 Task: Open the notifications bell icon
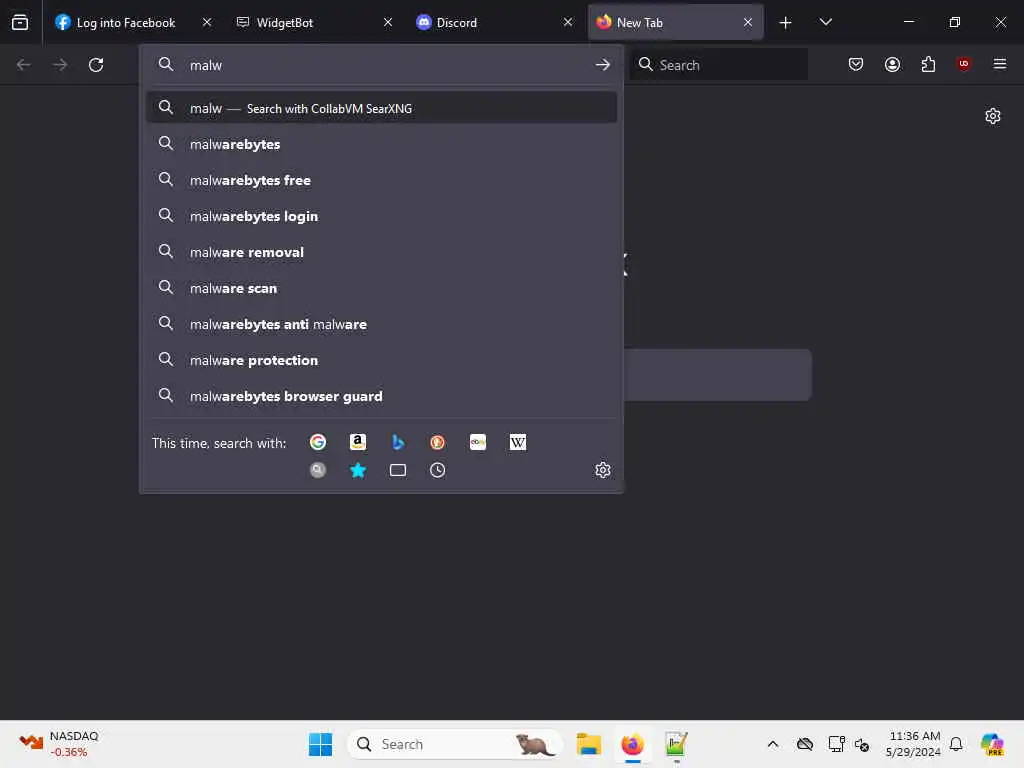point(956,744)
